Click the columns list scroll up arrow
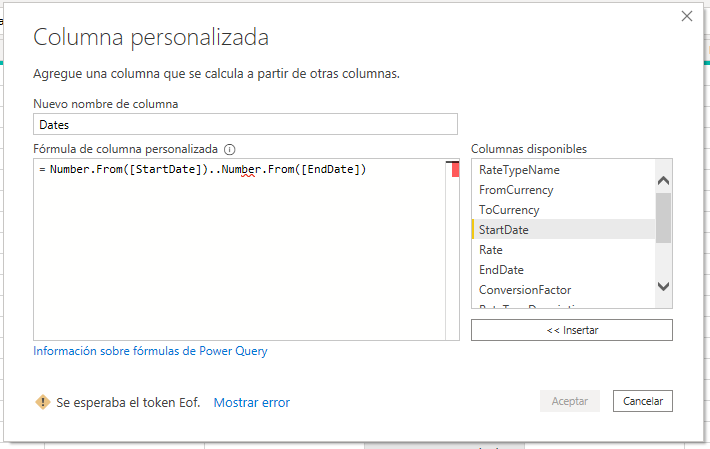Screen dimensions: 710x449 [663, 181]
